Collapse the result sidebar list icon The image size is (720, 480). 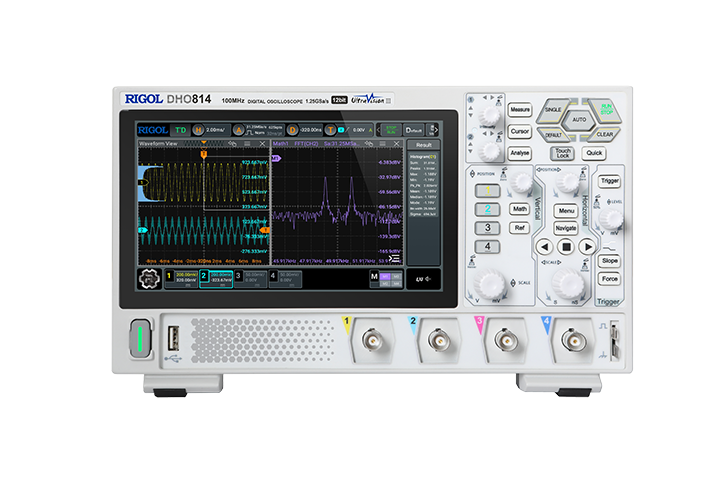tap(394, 258)
